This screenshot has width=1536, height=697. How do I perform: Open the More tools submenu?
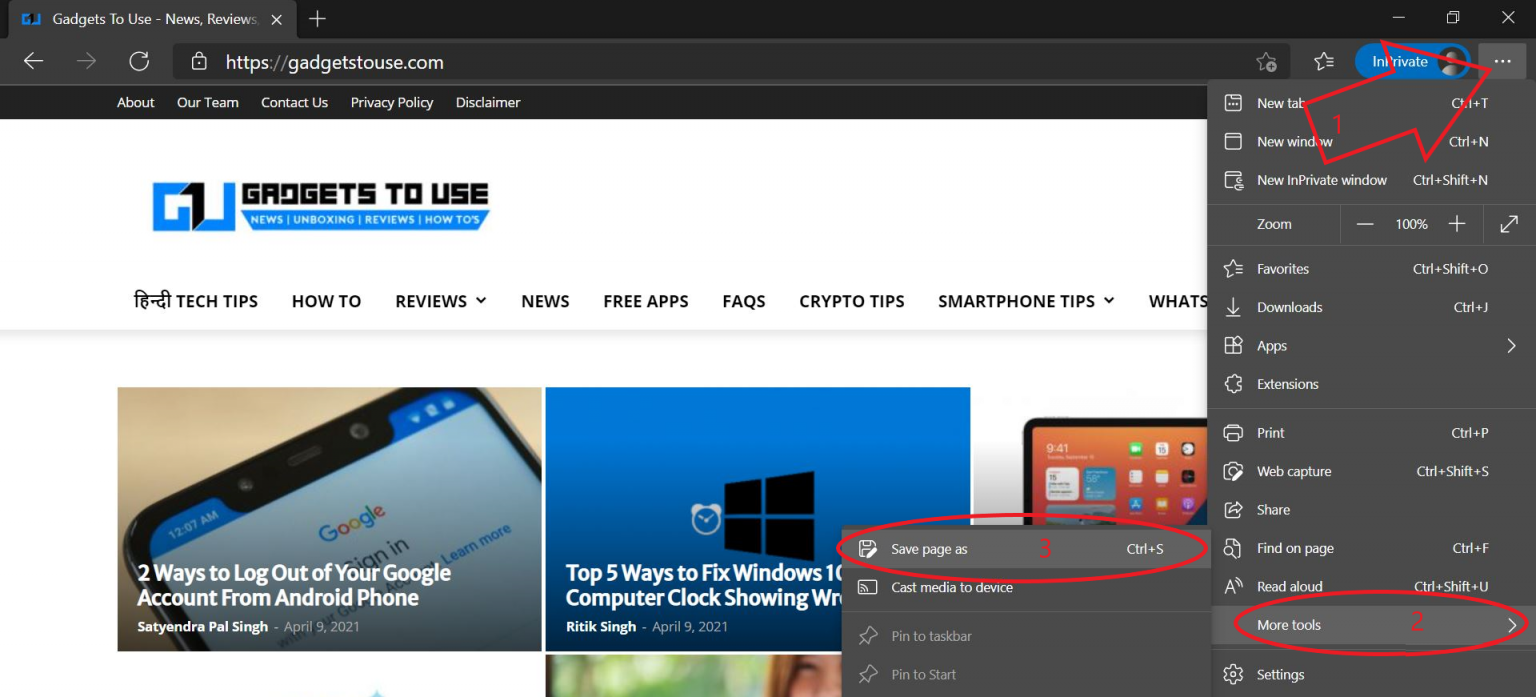tap(1289, 624)
